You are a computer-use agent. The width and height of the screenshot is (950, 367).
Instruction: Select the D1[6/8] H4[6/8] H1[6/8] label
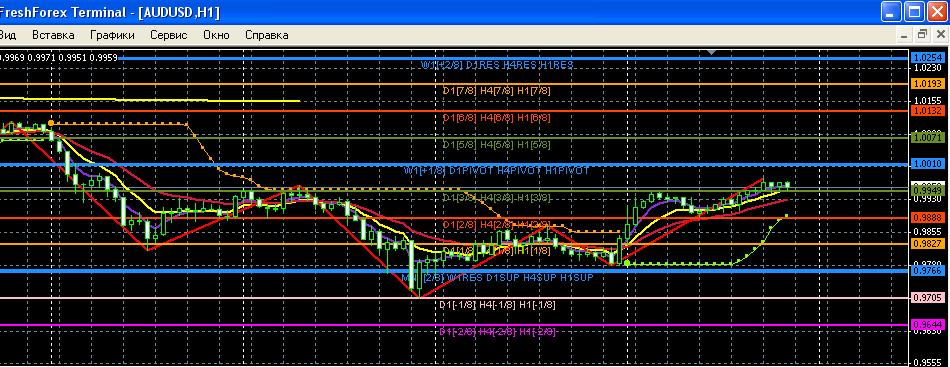click(497, 117)
